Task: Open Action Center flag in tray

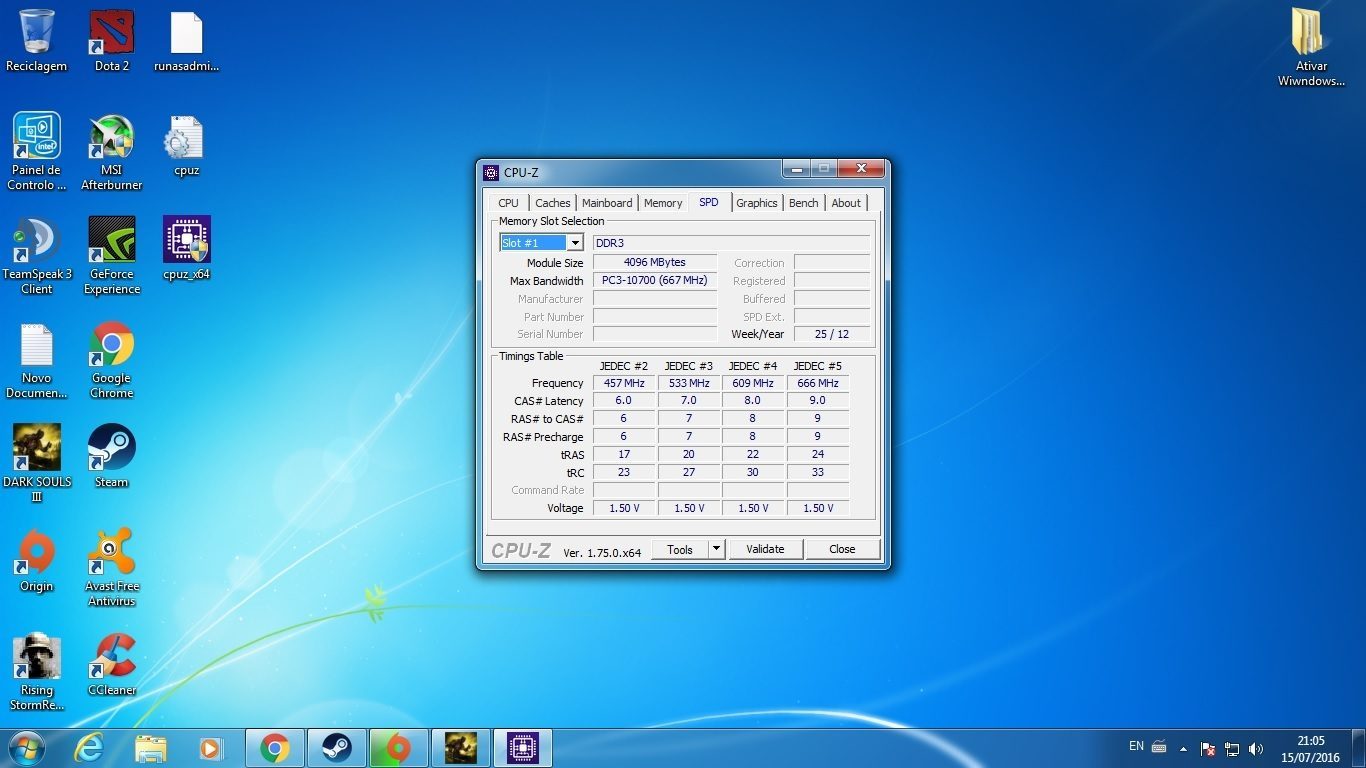Action: [x=1208, y=749]
